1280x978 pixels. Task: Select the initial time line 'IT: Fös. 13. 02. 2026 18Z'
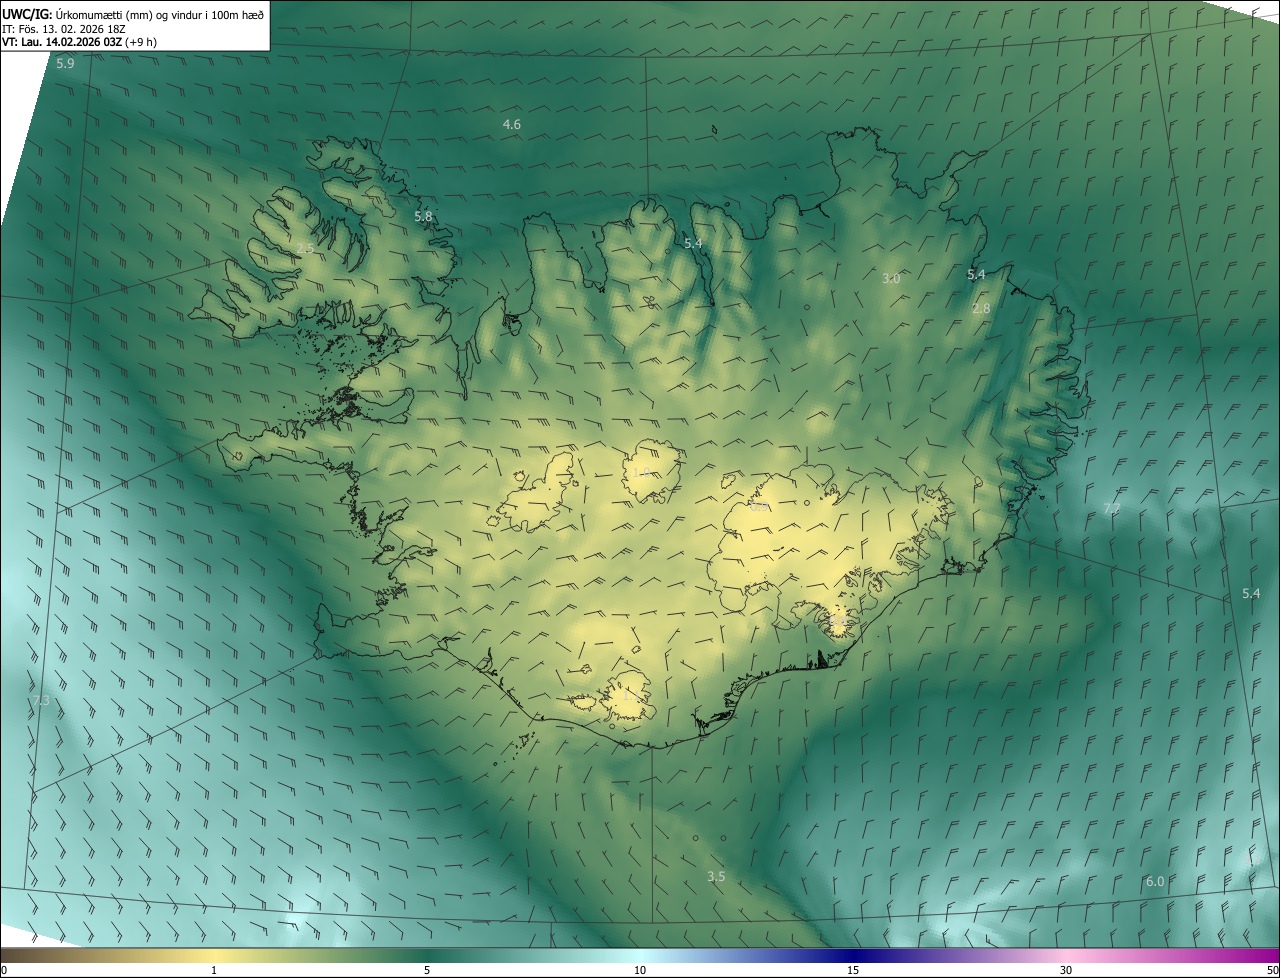(x=64, y=28)
